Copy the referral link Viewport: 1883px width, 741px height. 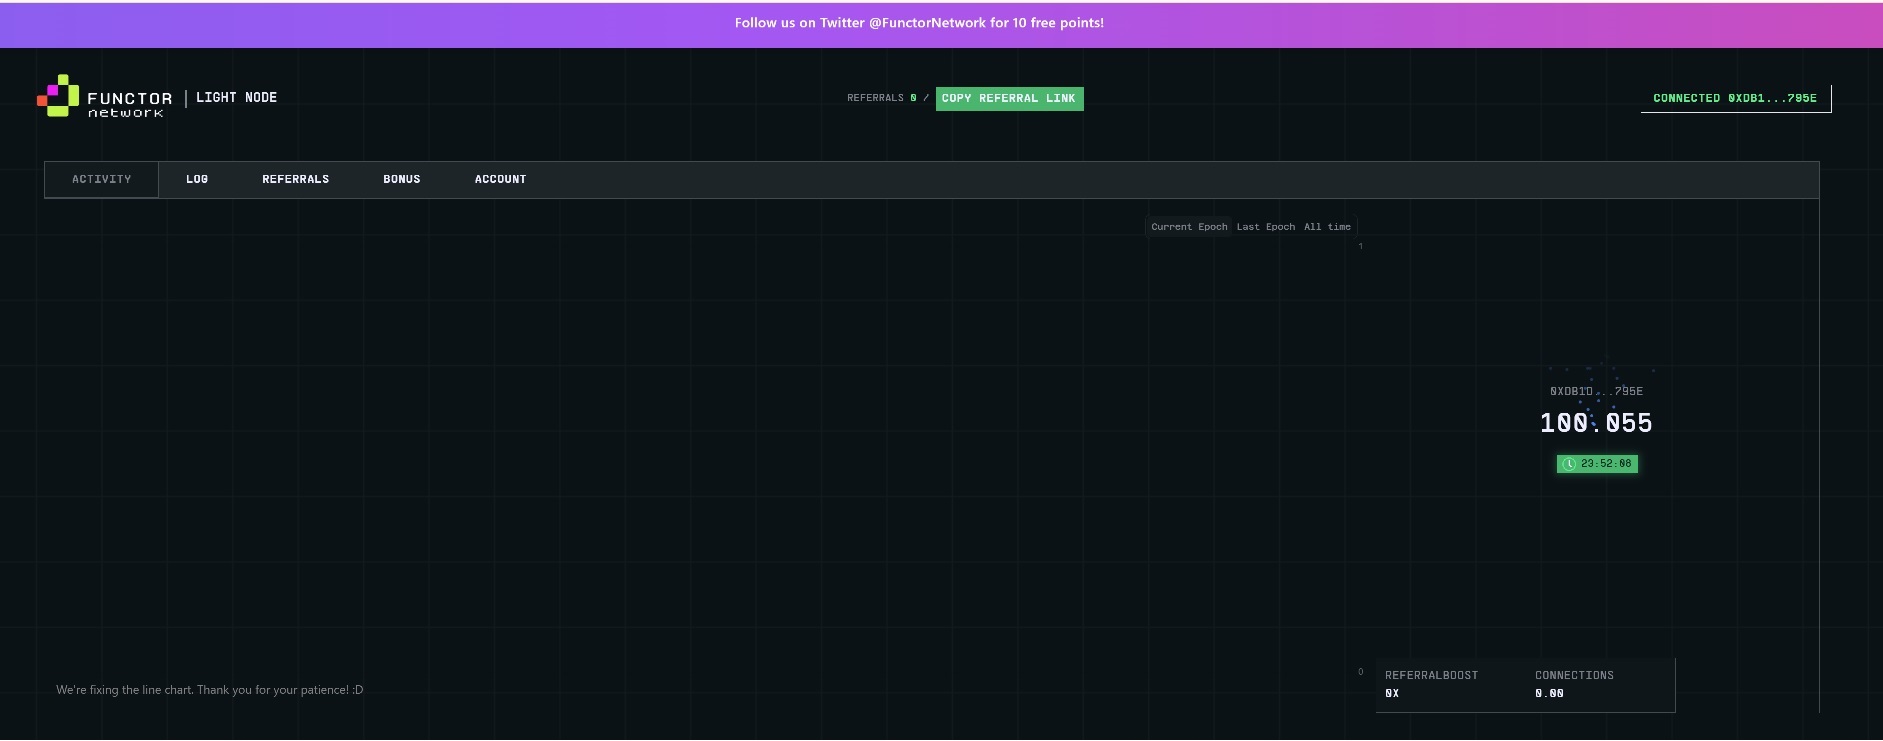(x=1009, y=99)
